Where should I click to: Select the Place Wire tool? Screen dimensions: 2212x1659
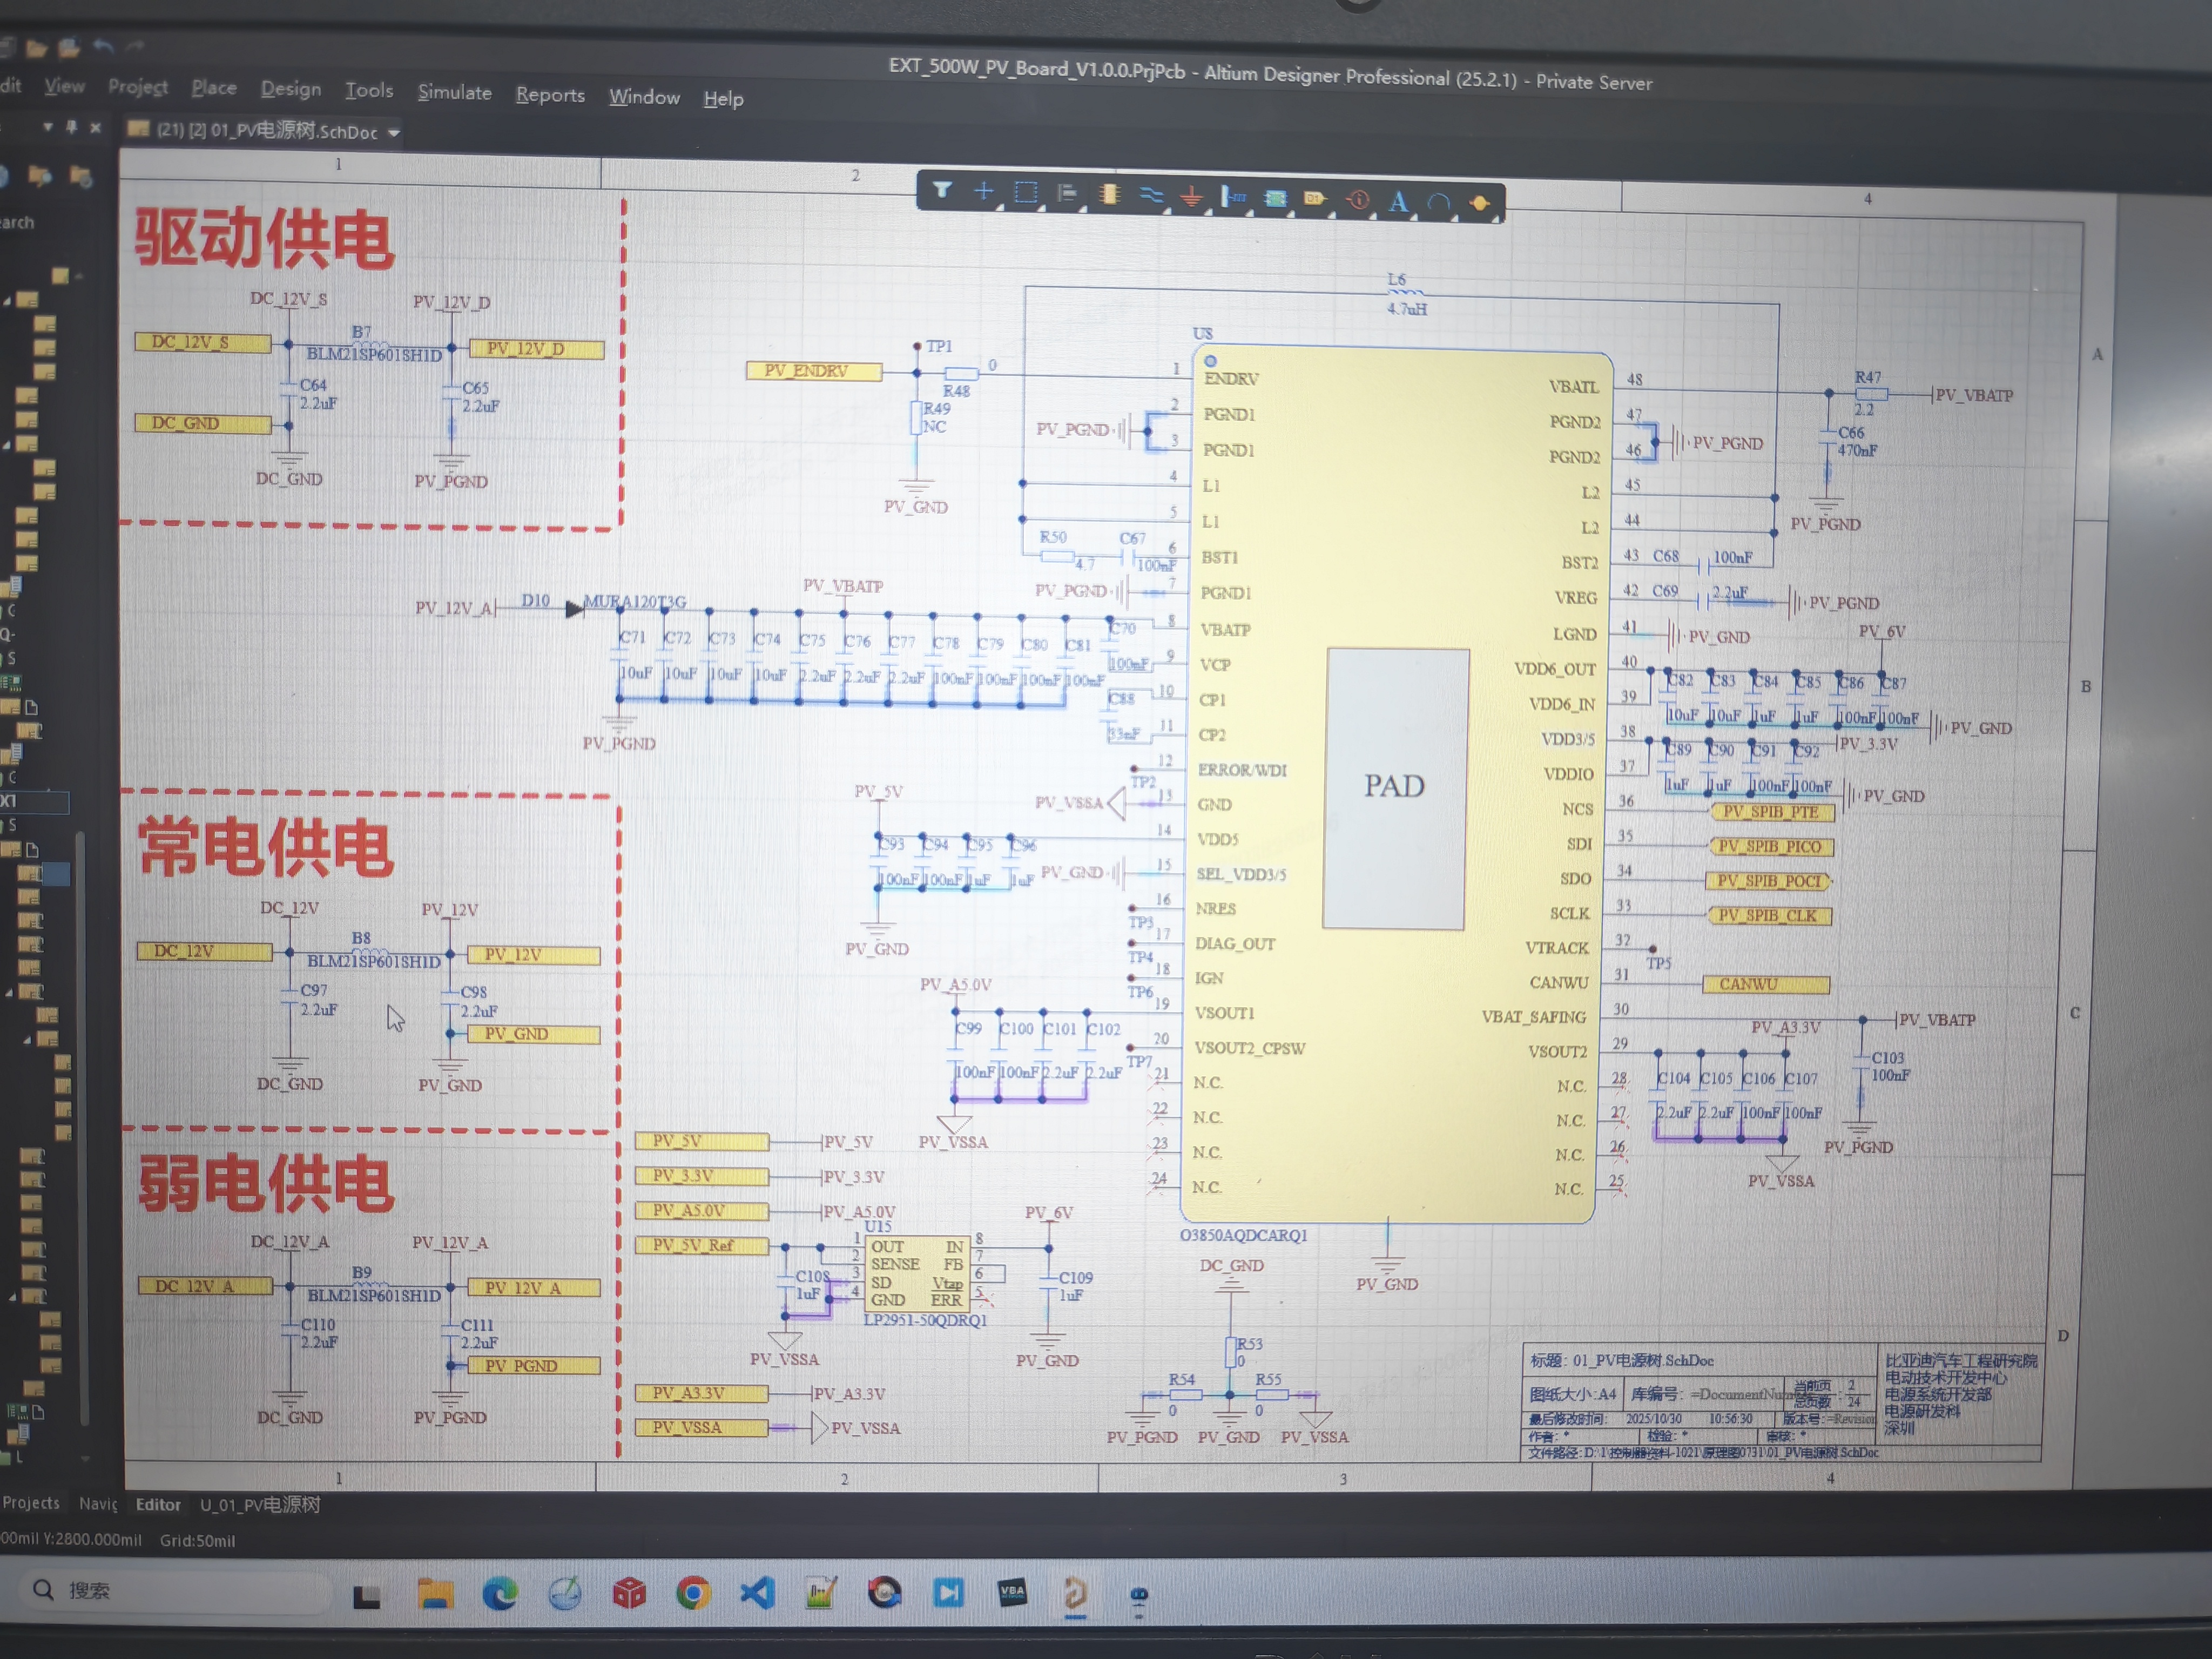tap(1151, 196)
